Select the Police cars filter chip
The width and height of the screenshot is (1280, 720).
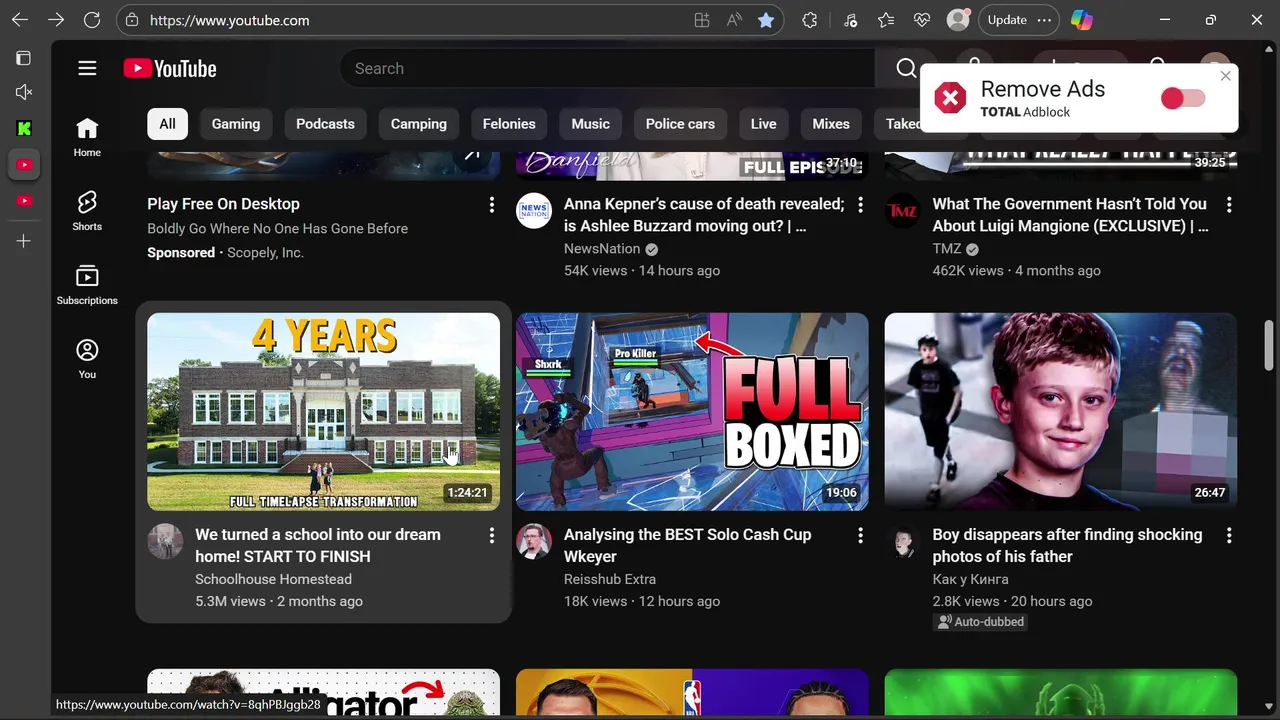pos(680,124)
